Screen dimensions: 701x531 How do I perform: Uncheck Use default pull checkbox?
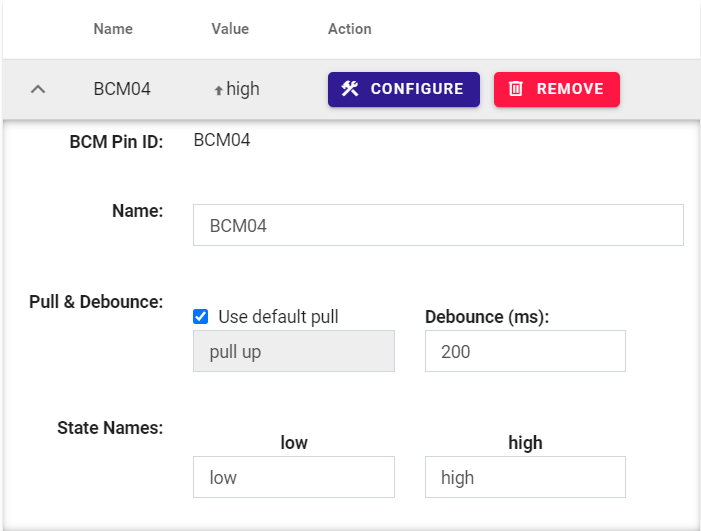(x=200, y=316)
